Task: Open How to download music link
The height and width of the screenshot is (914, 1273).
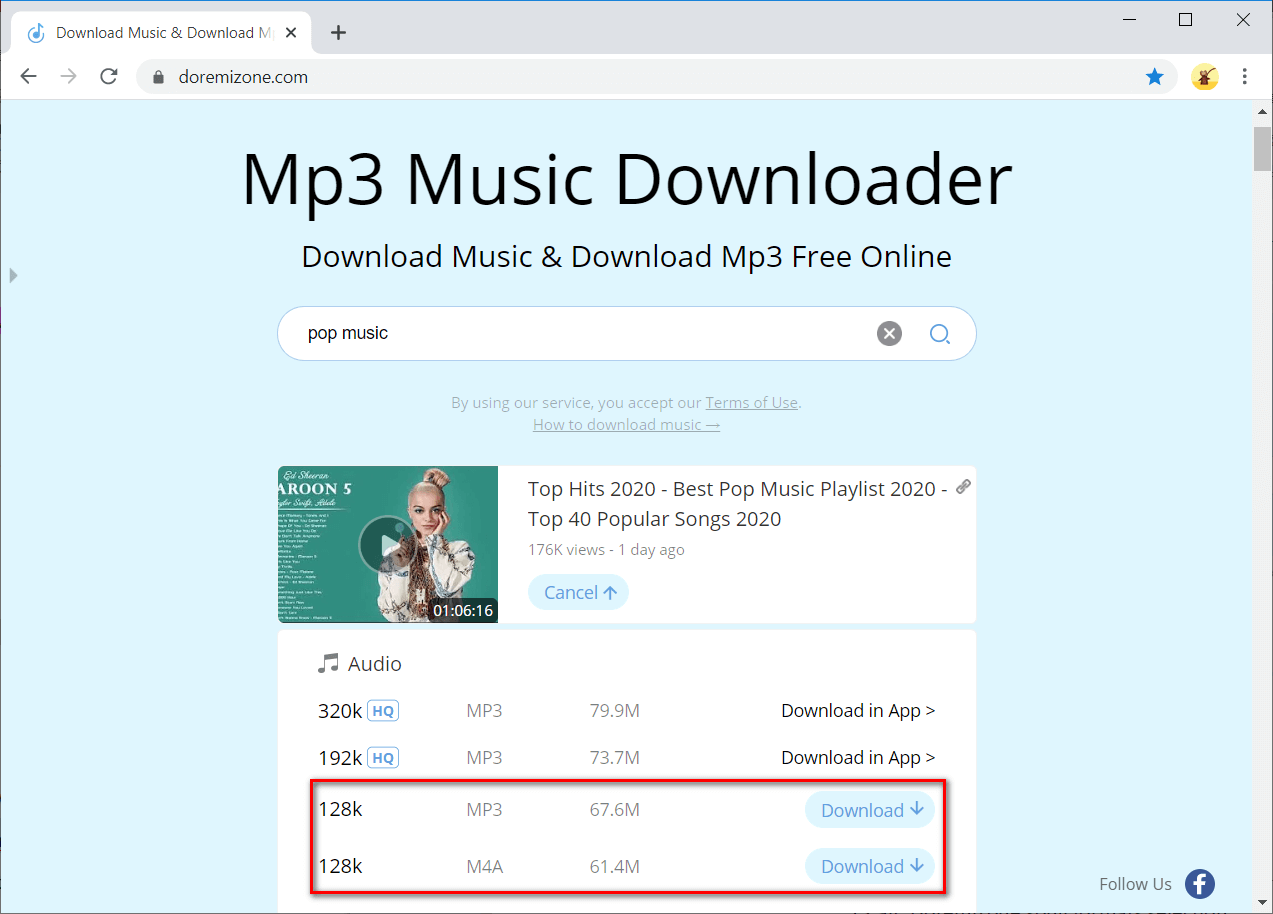Action: tap(626, 425)
